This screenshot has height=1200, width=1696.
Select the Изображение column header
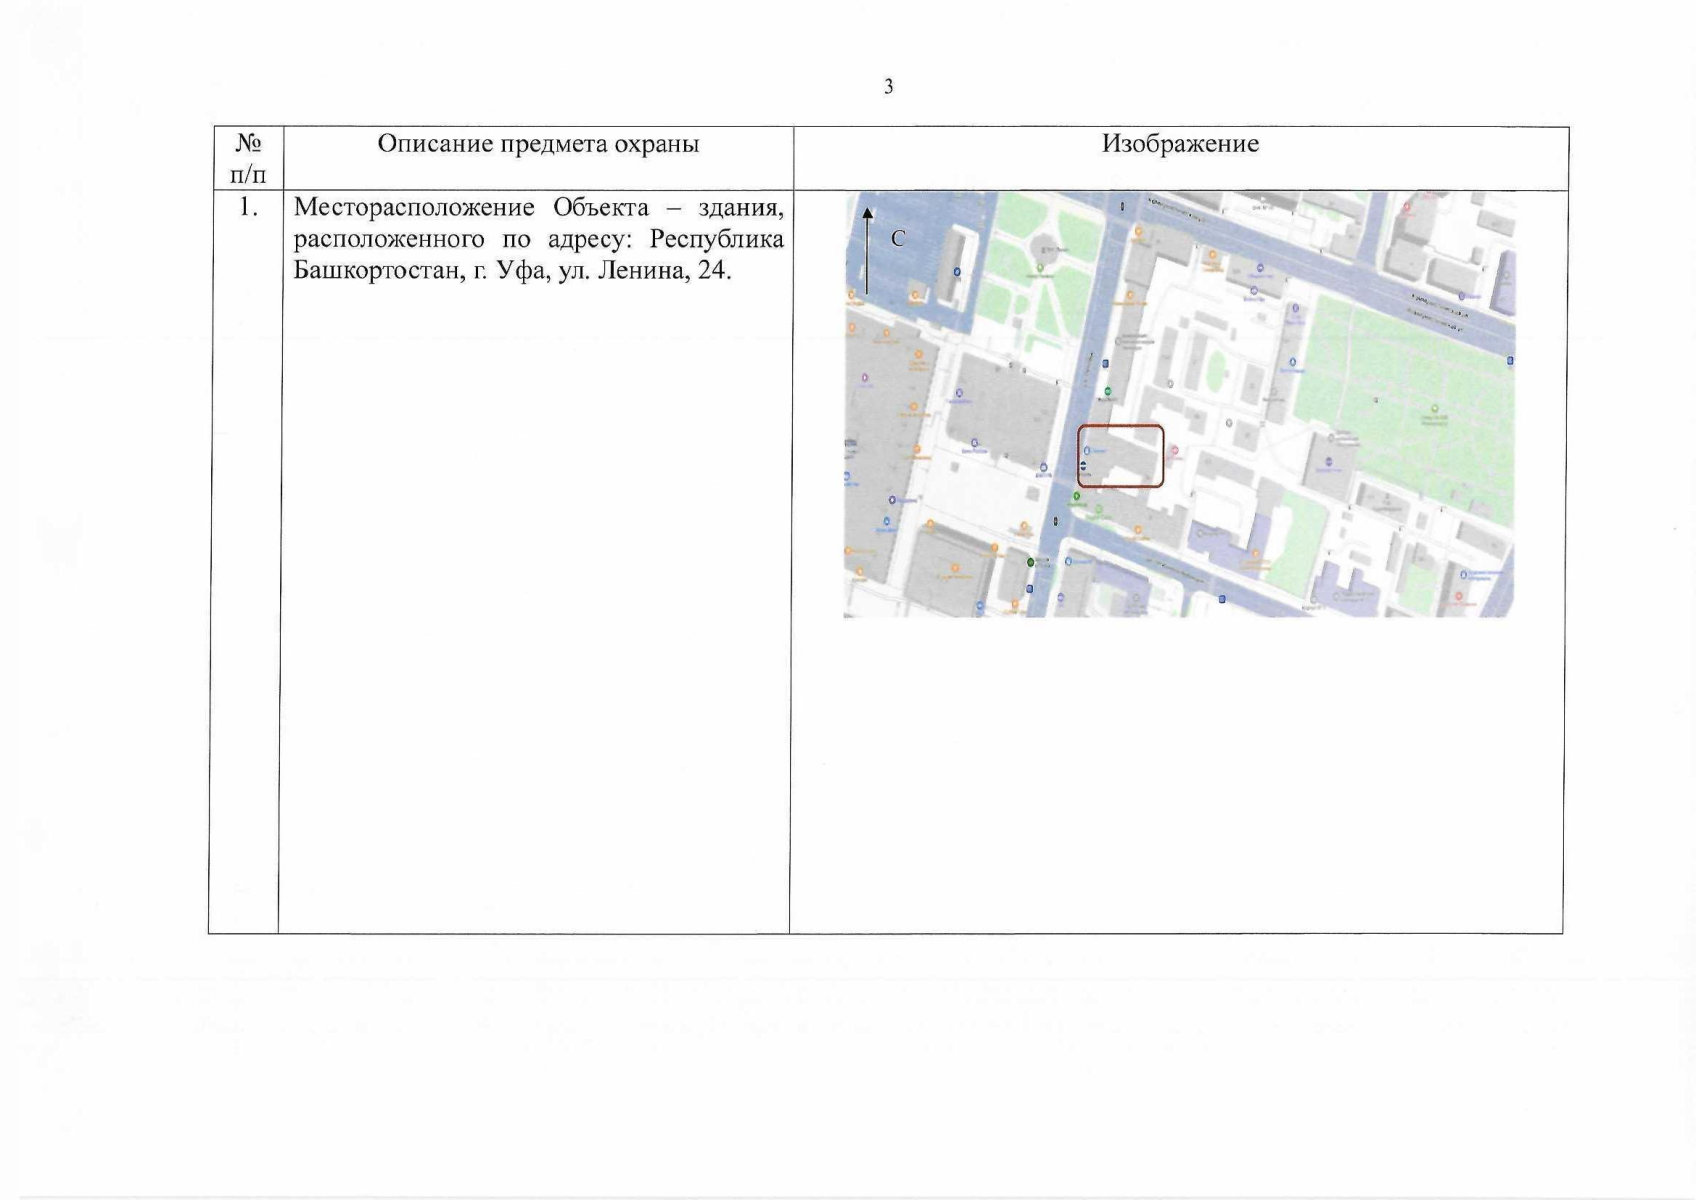[x=1180, y=144]
